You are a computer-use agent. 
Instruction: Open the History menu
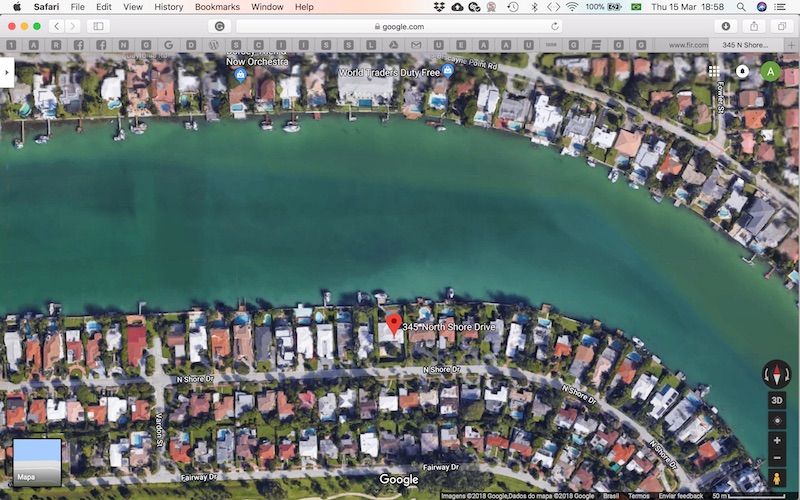169,7
